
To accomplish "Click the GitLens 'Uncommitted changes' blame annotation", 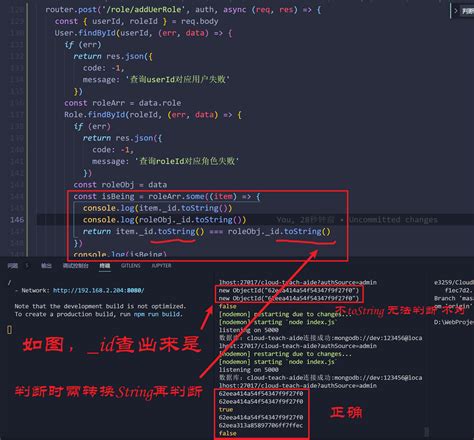I will point(393,220).
